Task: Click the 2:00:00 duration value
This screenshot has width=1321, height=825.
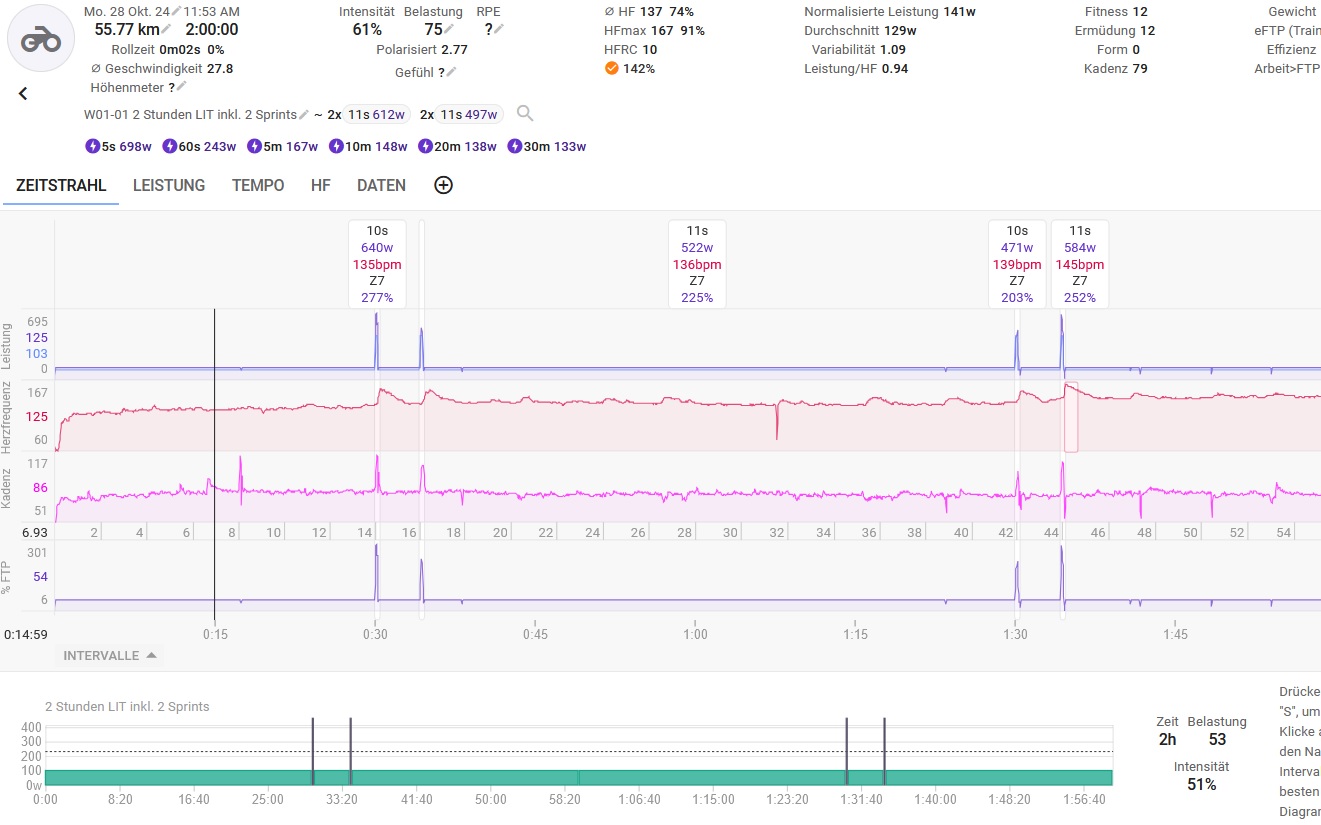Action: [212, 29]
